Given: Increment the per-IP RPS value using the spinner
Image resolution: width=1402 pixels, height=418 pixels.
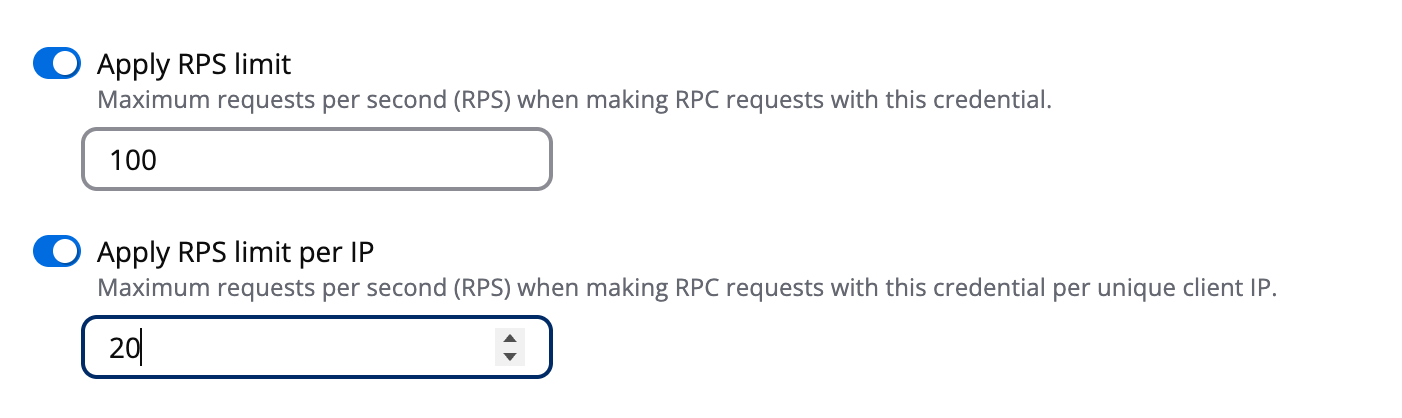Looking at the screenshot, I should [x=510, y=339].
